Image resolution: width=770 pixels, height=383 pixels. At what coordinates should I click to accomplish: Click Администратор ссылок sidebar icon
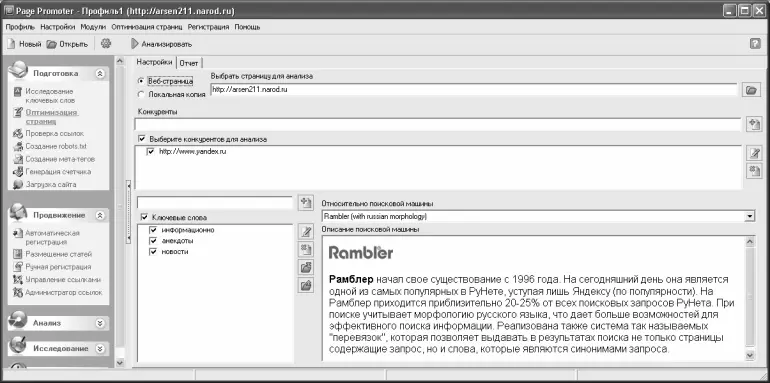point(18,293)
